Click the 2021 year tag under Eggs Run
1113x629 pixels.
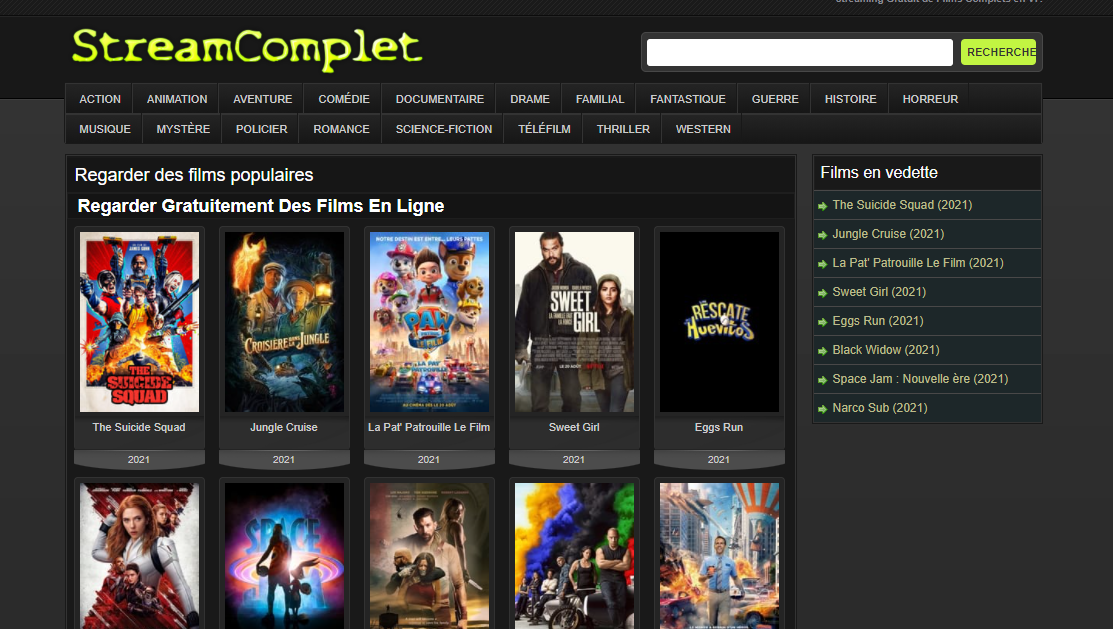tap(718, 460)
